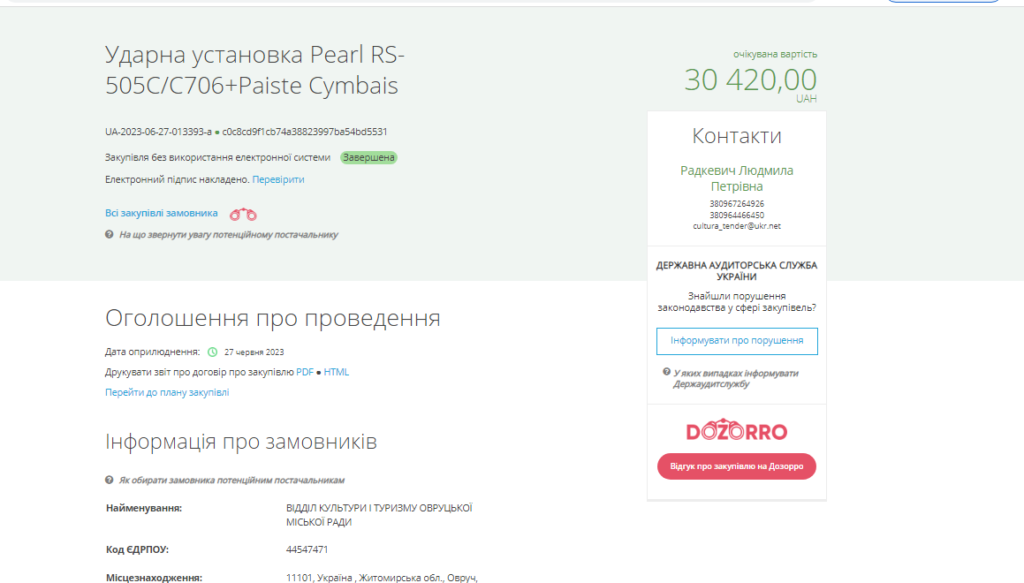Click tender ID UA-2023-06-27-013393-a

158,132
